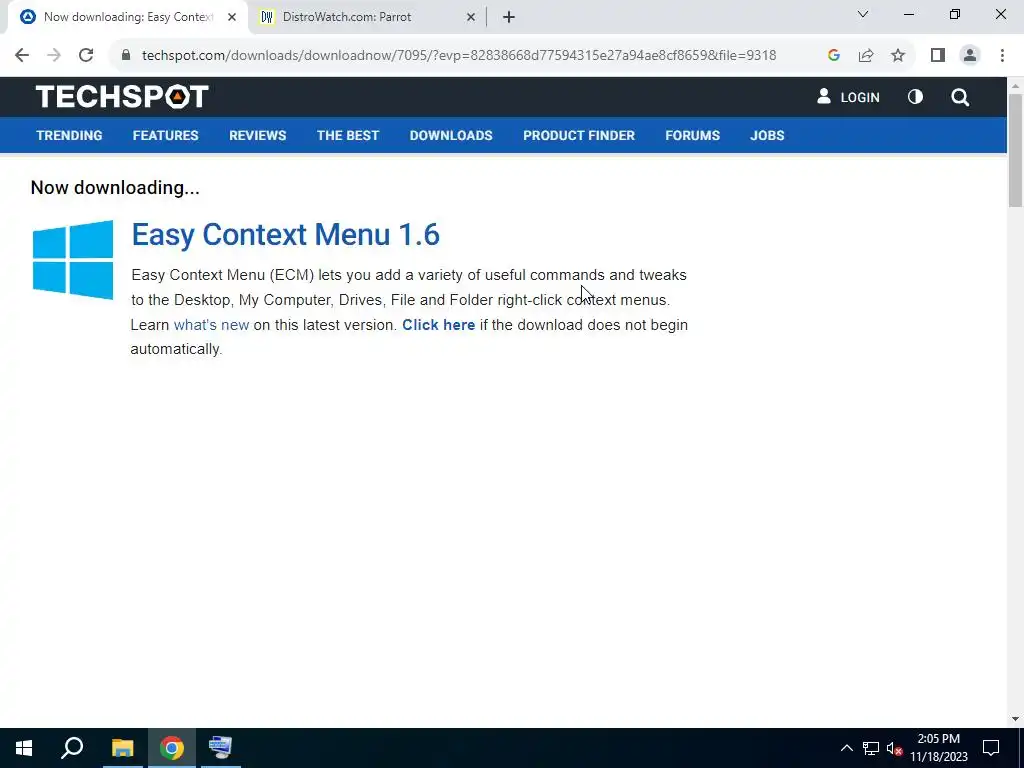Open the network tray icon
This screenshot has width=1024, height=768.
click(871, 748)
